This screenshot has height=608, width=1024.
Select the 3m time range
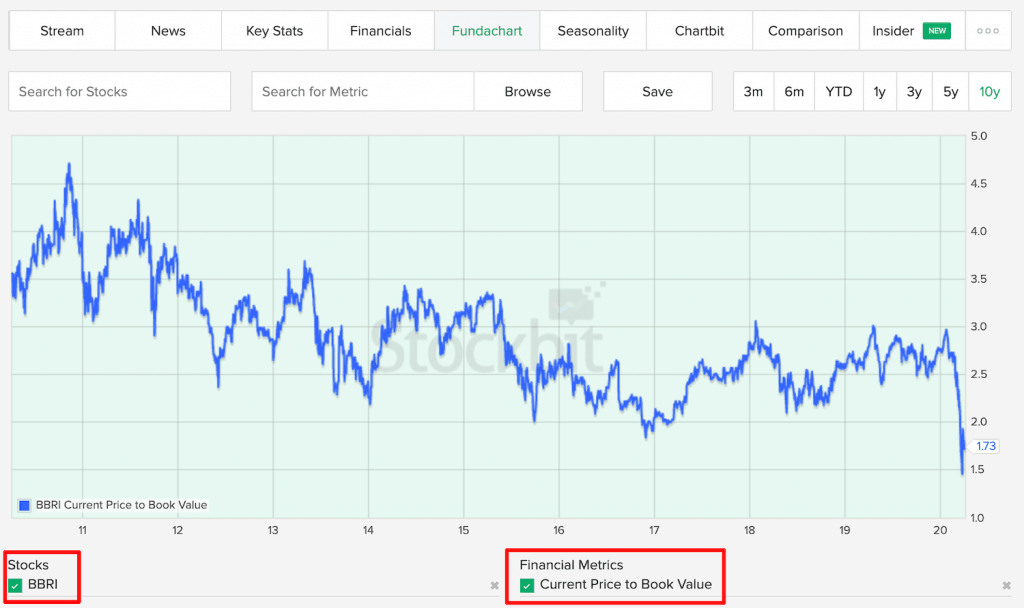click(x=753, y=91)
